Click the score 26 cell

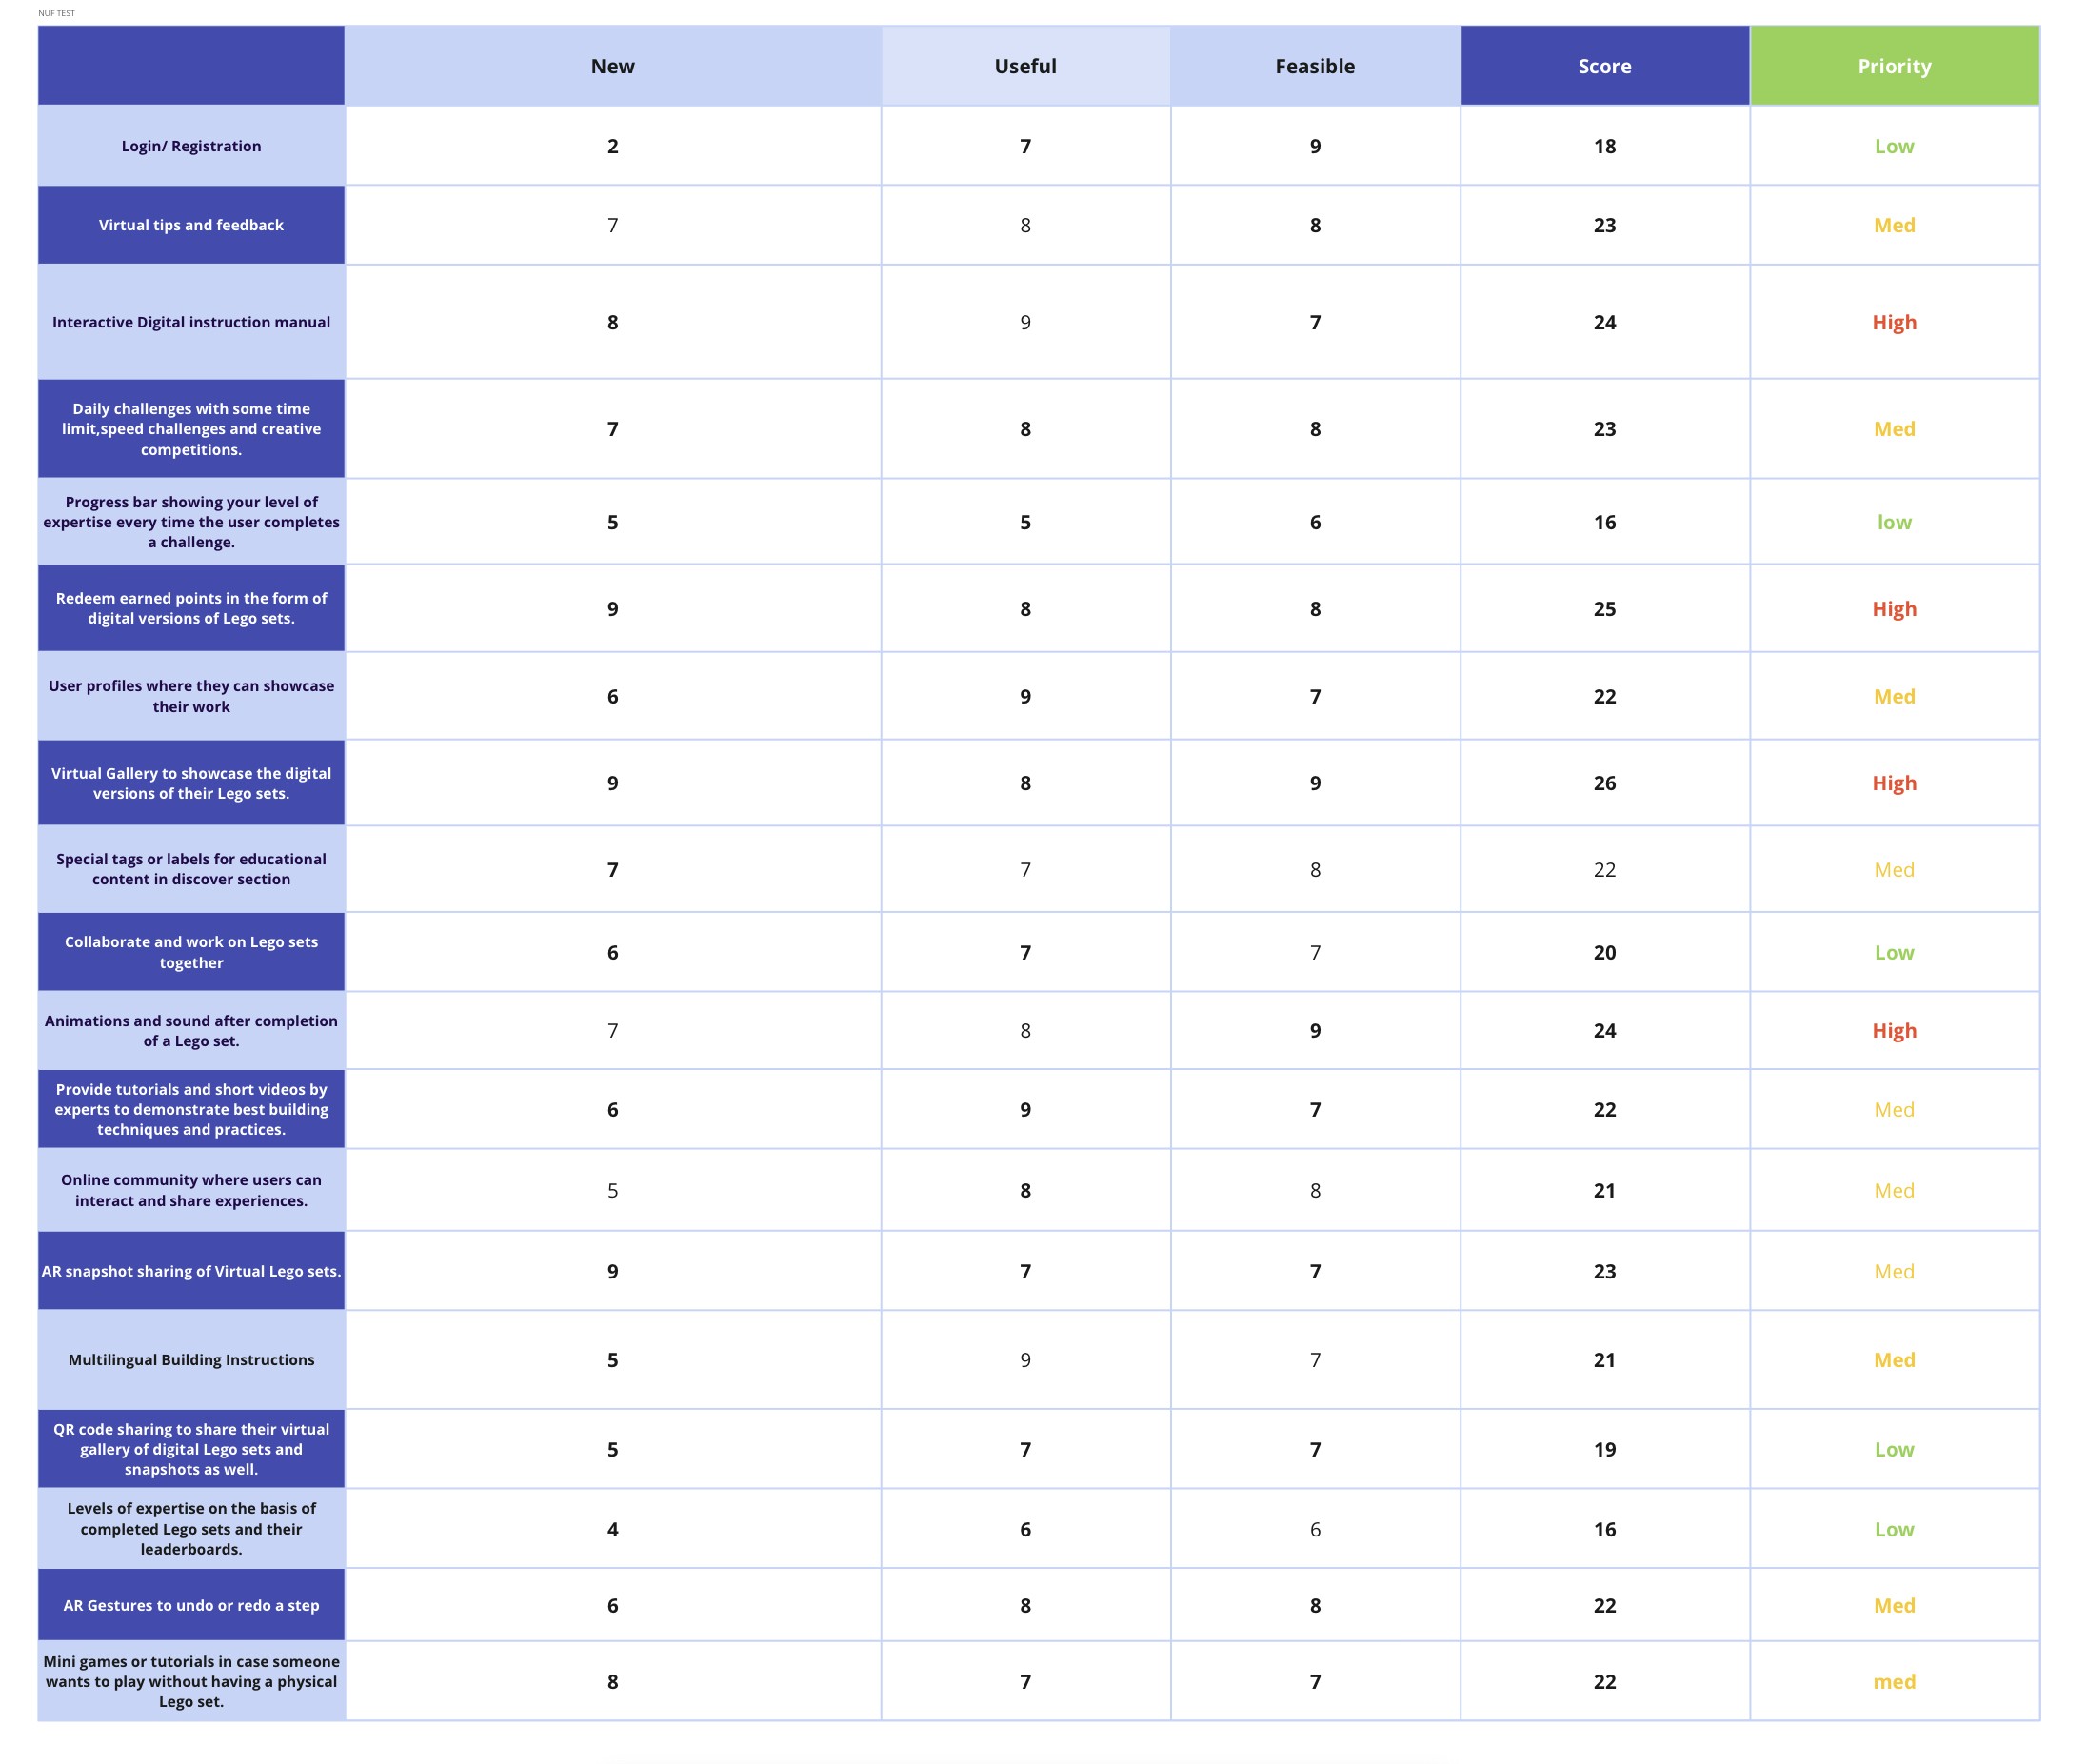[x=1604, y=783]
